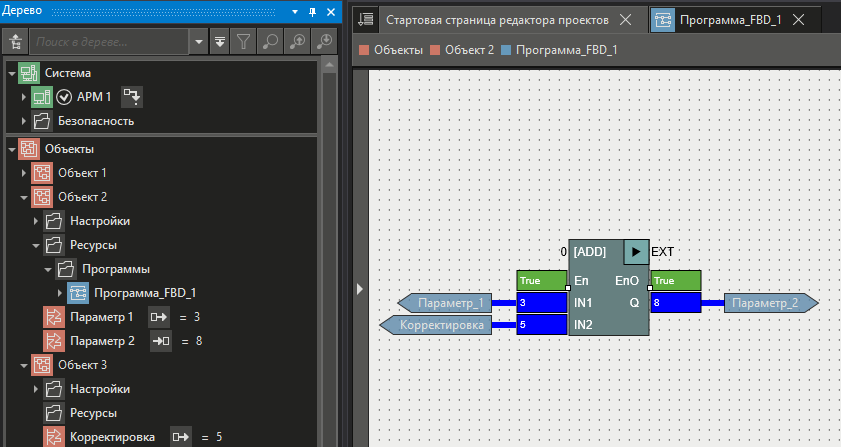
Task: Click the output direction icon beside Корректировка
Action: pos(181,437)
